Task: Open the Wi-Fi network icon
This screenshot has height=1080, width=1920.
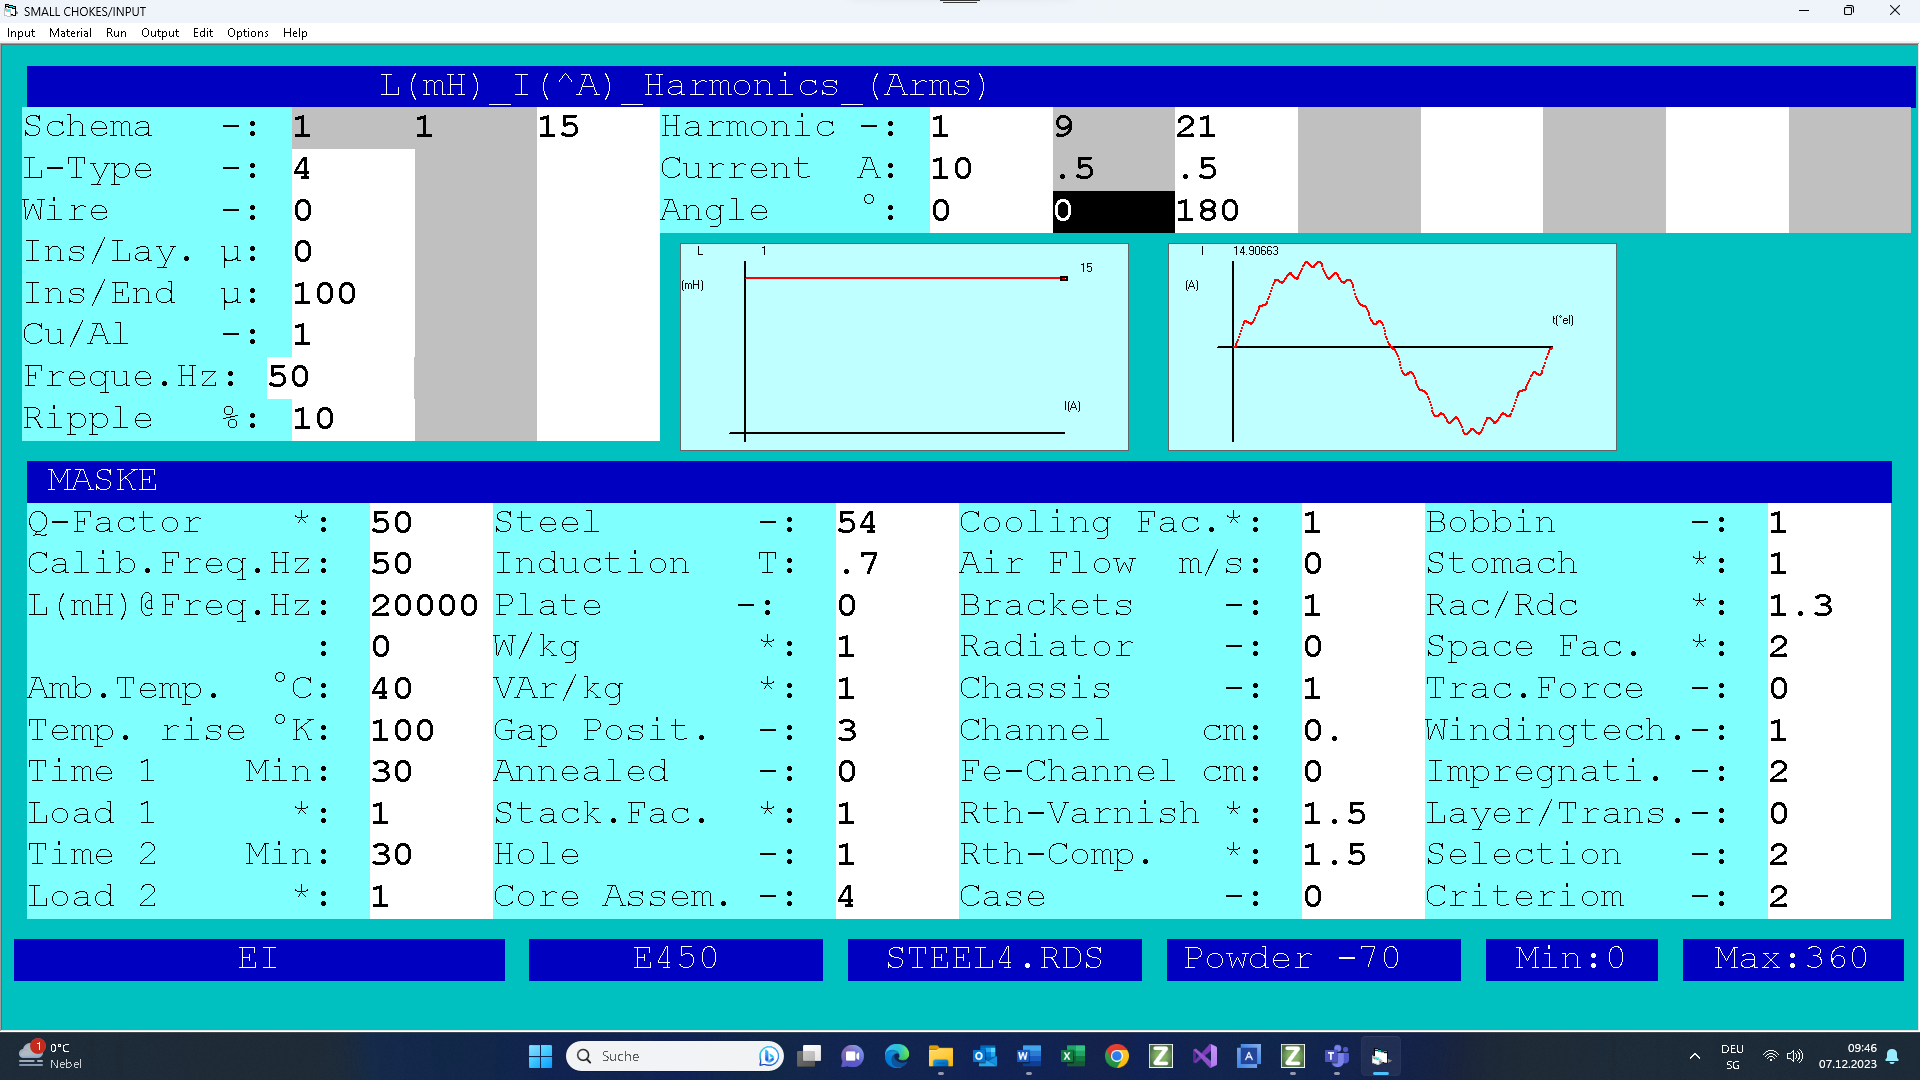Action: pos(1771,1056)
